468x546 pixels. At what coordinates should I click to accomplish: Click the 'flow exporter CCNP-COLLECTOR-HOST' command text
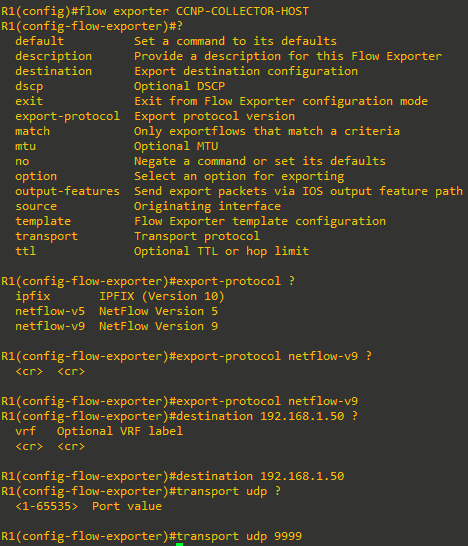[x=193, y=11]
